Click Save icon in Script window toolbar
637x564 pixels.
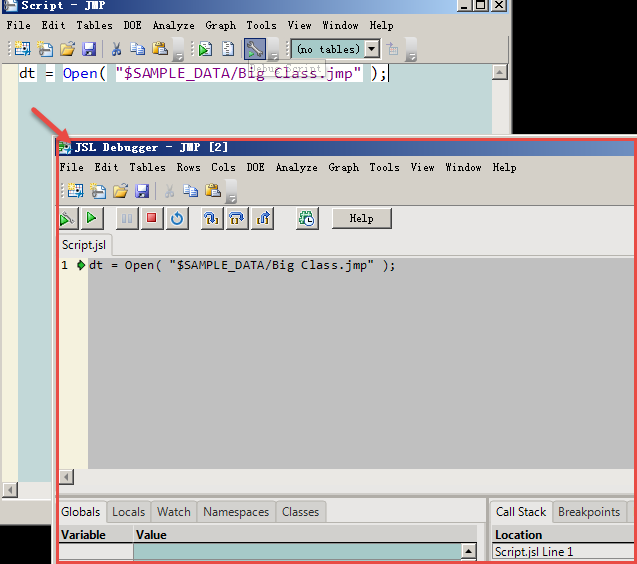pos(89,49)
